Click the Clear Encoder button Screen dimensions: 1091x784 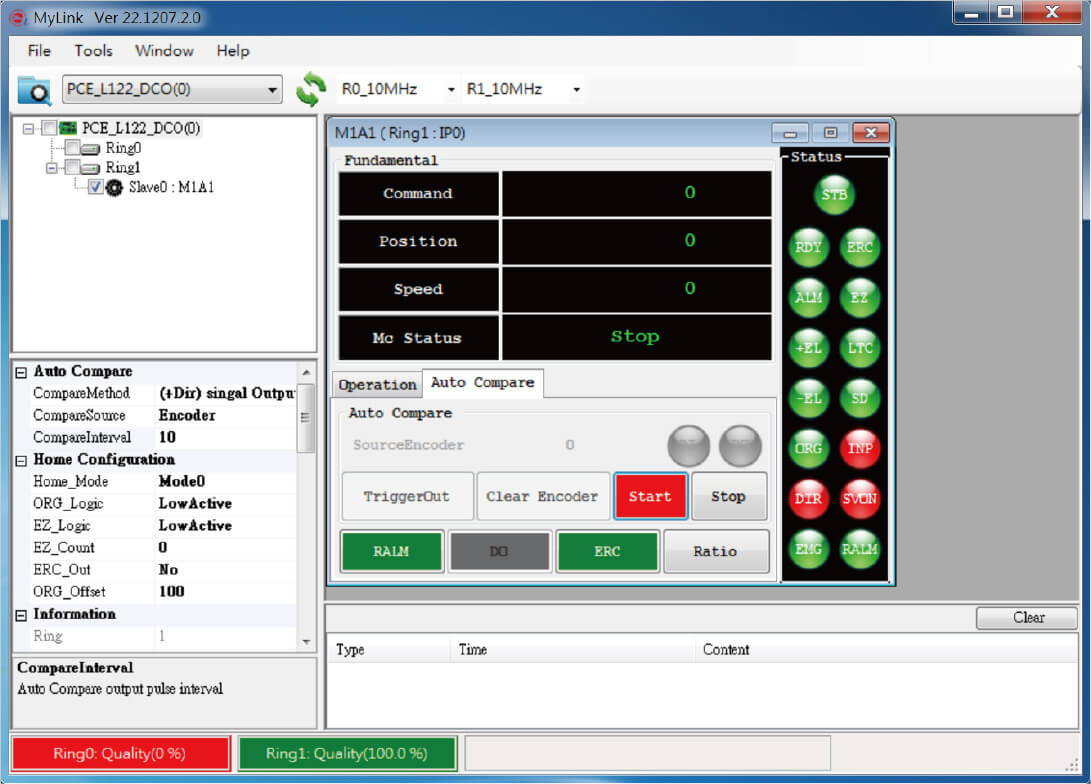pyautogui.click(x=543, y=496)
